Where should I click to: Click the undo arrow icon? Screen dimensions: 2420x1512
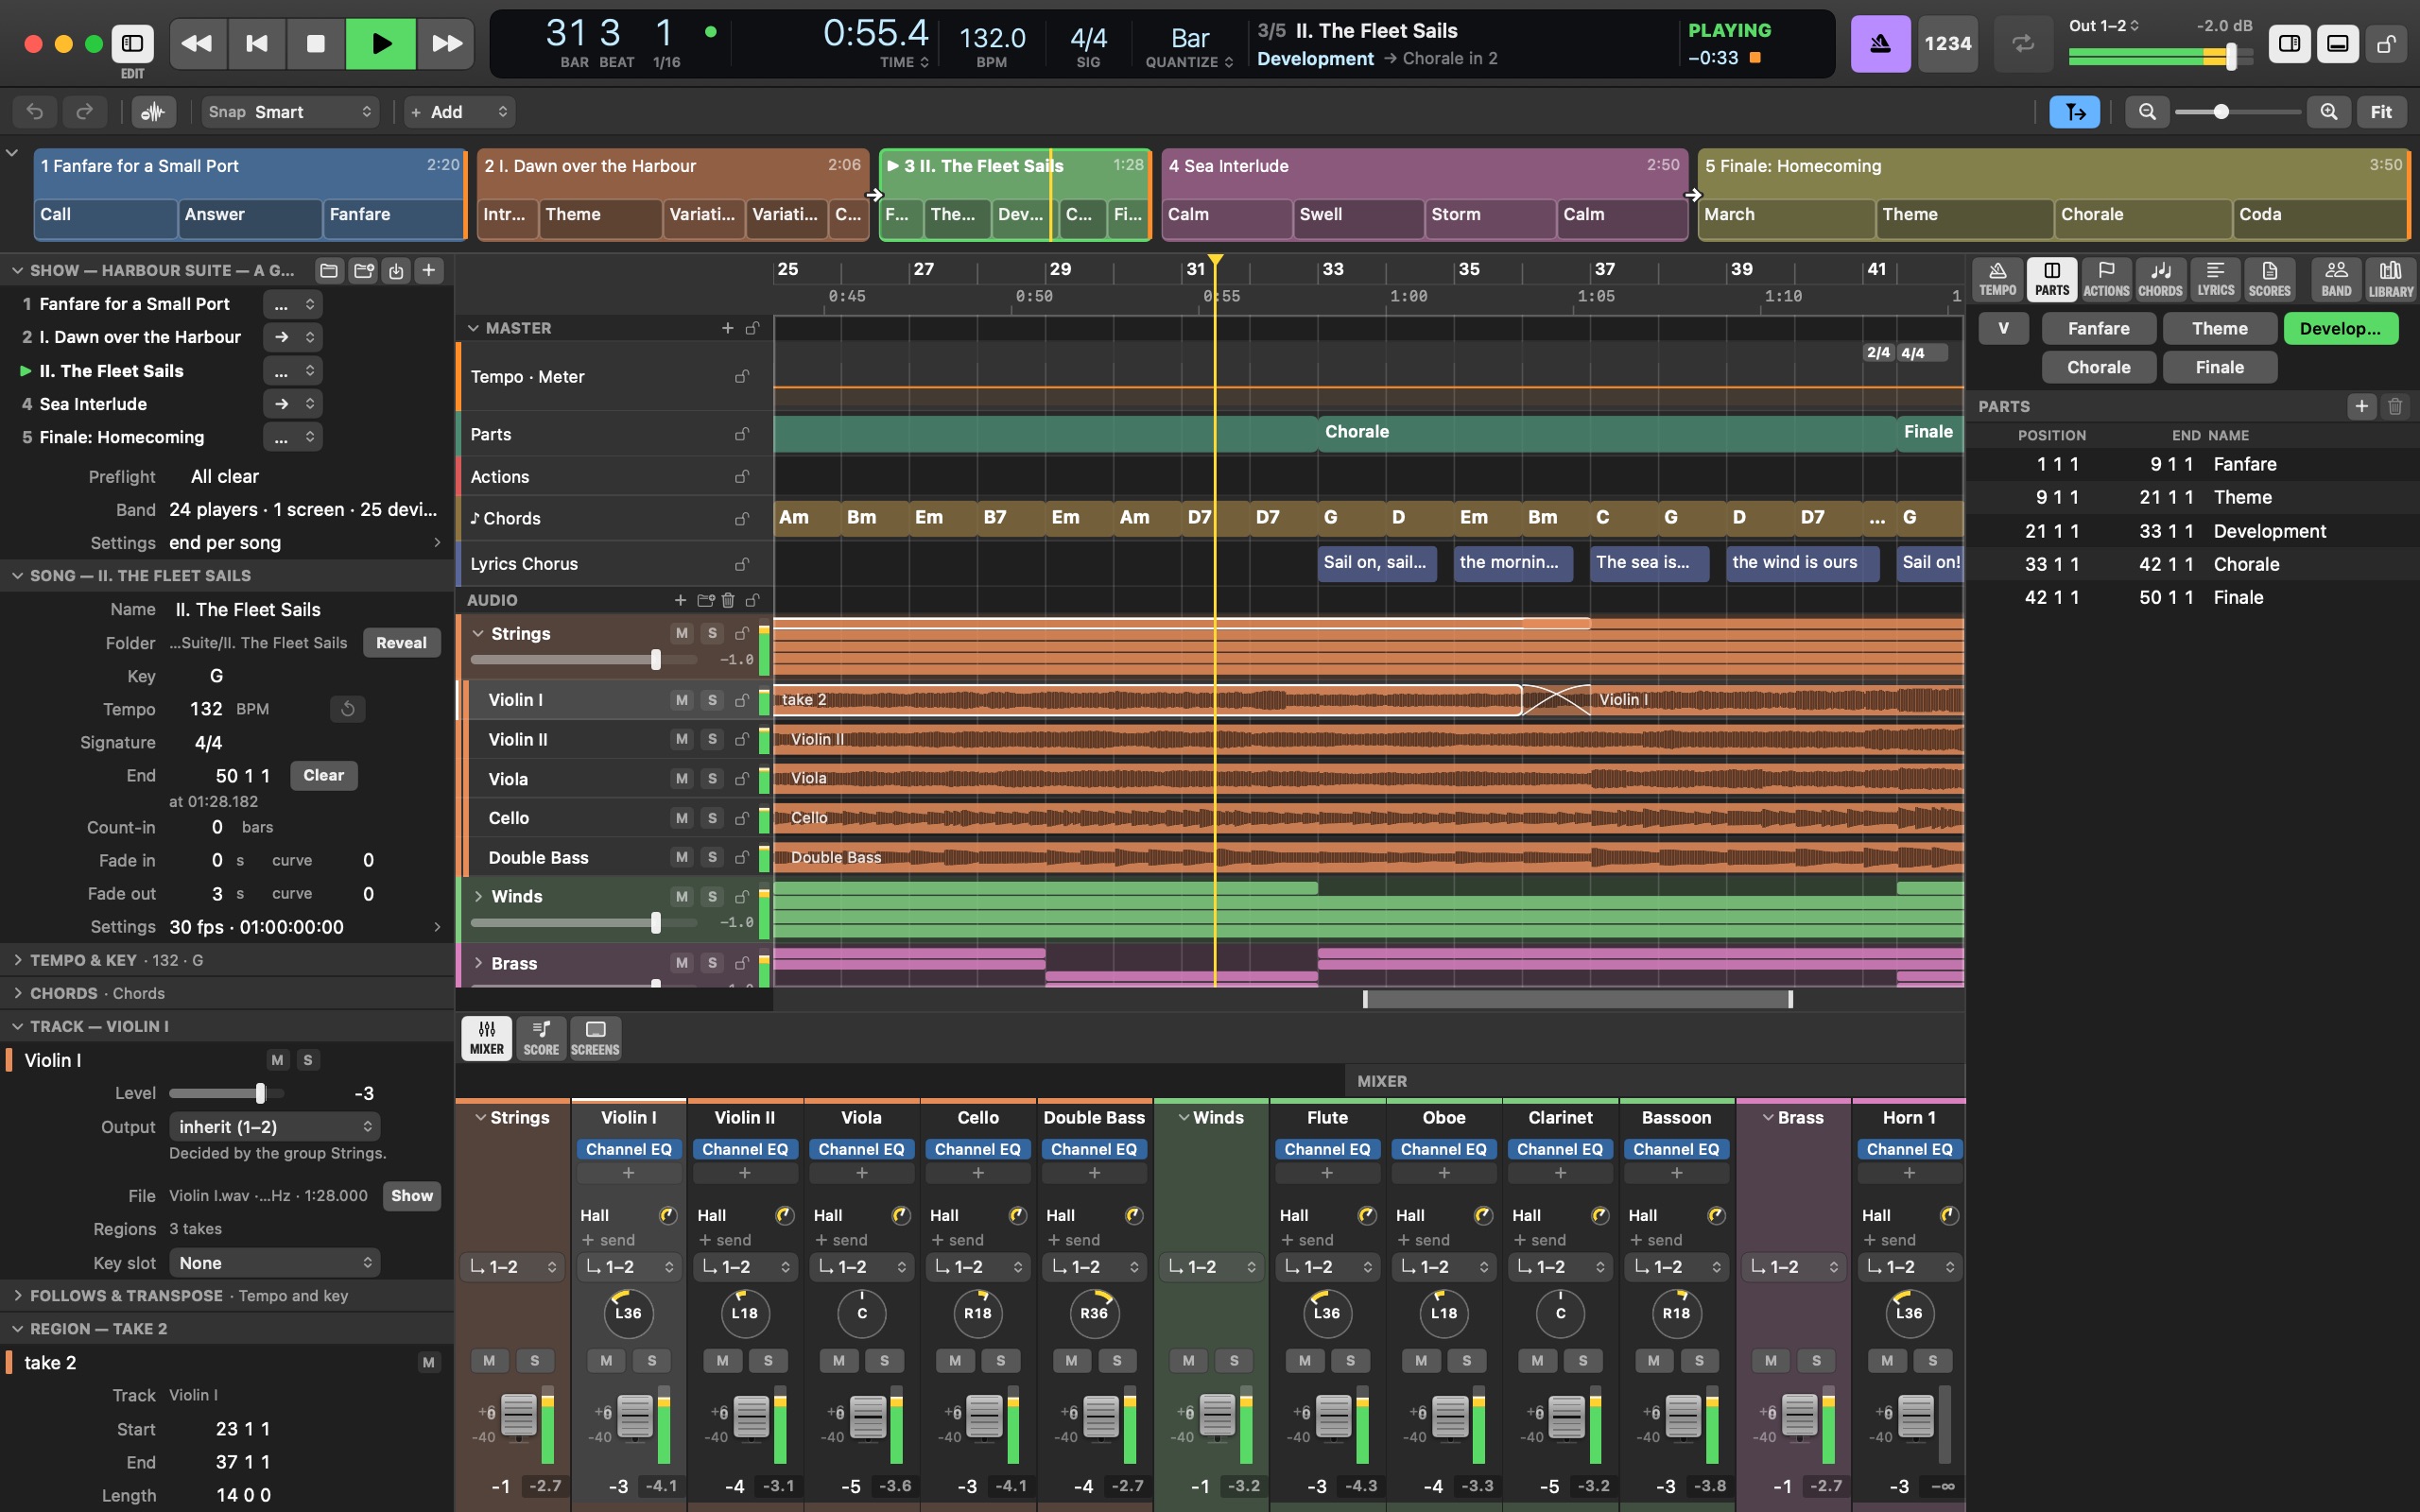pos(35,111)
